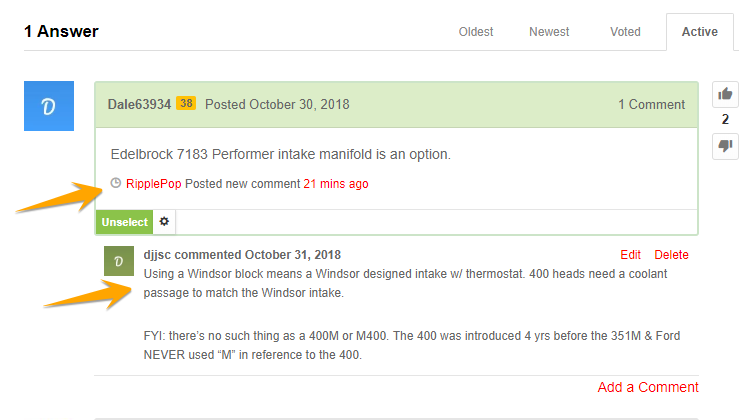Open the gear settings icon beside Unselect

(x=164, y=222)
